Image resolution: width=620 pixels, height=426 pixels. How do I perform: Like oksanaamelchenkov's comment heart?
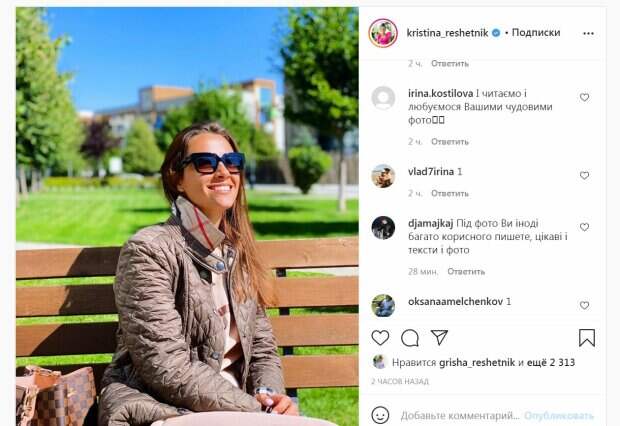coord(584,305)
